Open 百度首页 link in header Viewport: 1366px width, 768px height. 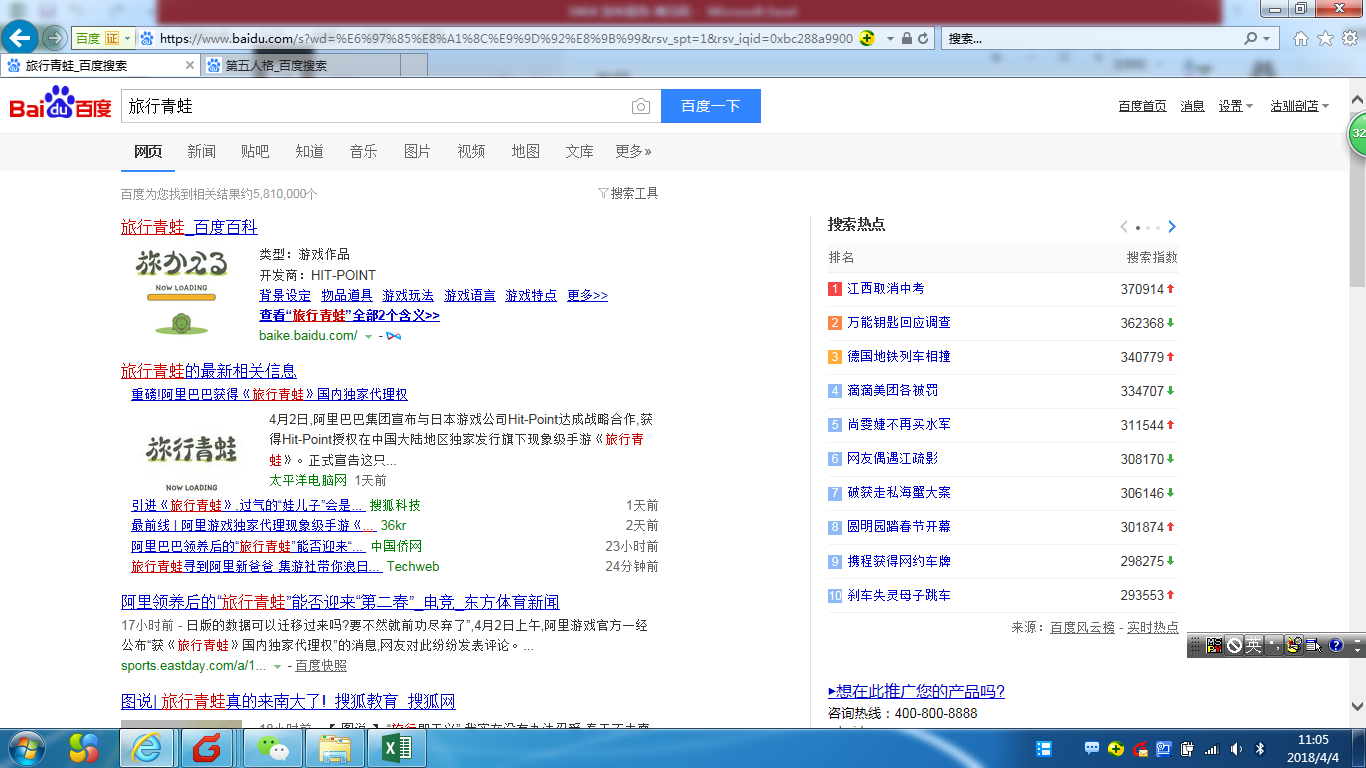point(1142,106)
